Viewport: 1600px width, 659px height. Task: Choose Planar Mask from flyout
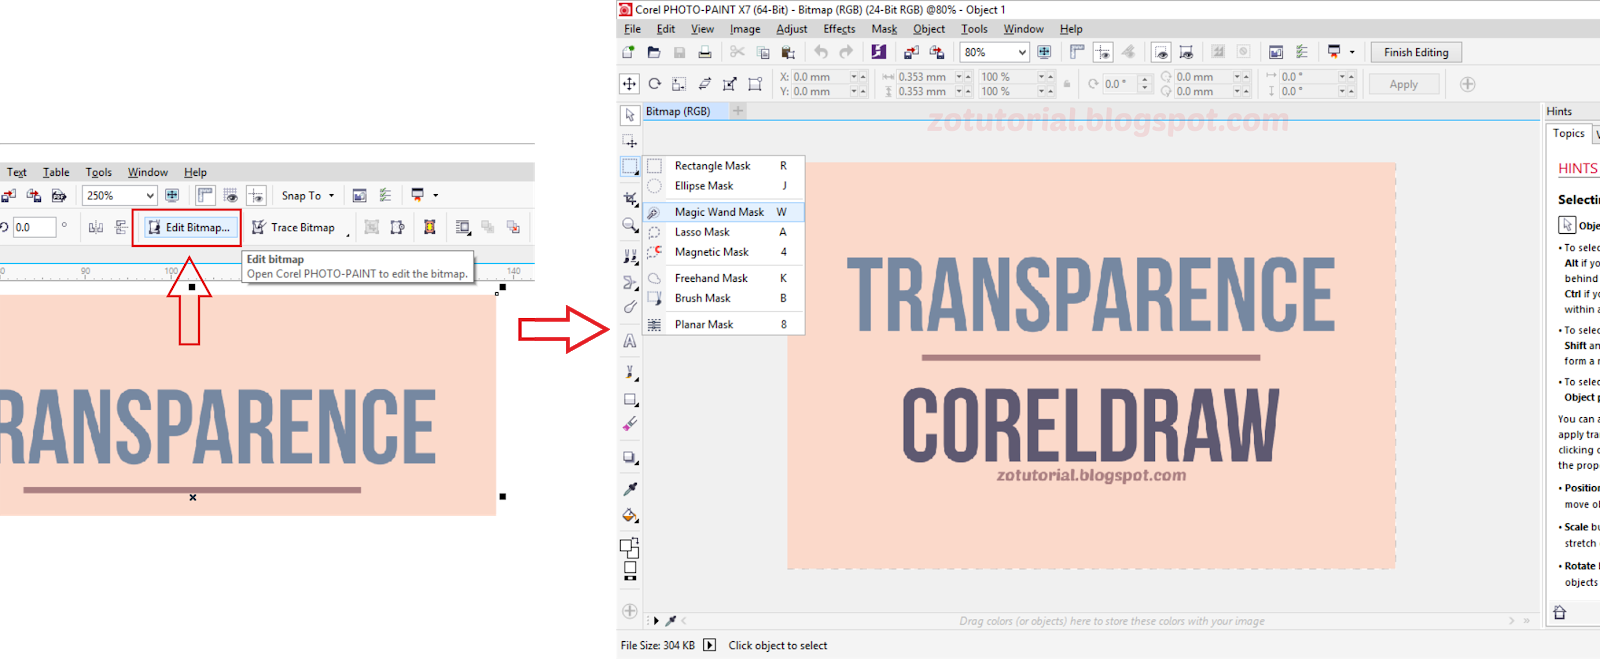coord(723,325)
